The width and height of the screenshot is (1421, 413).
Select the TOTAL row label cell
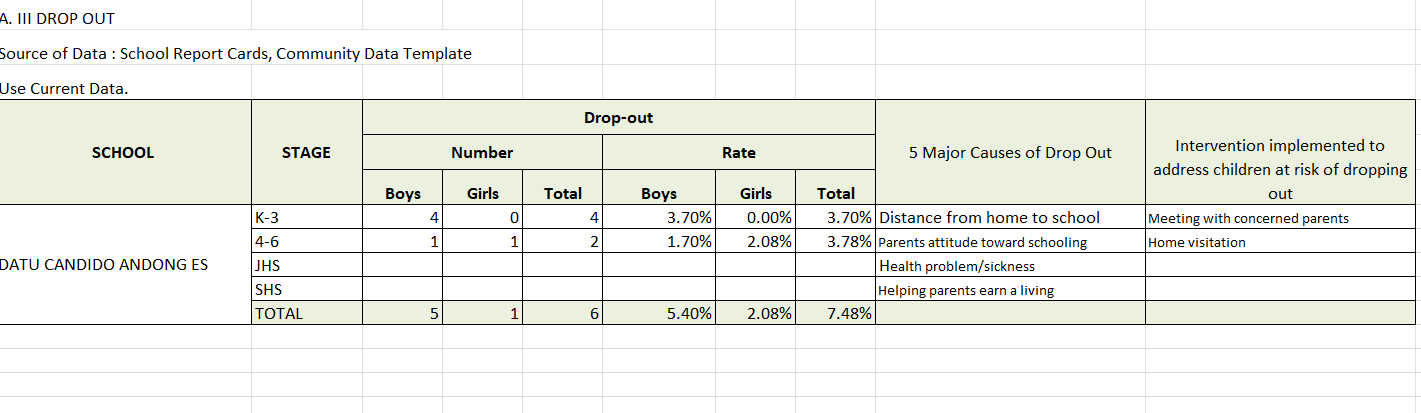[307, 313]
